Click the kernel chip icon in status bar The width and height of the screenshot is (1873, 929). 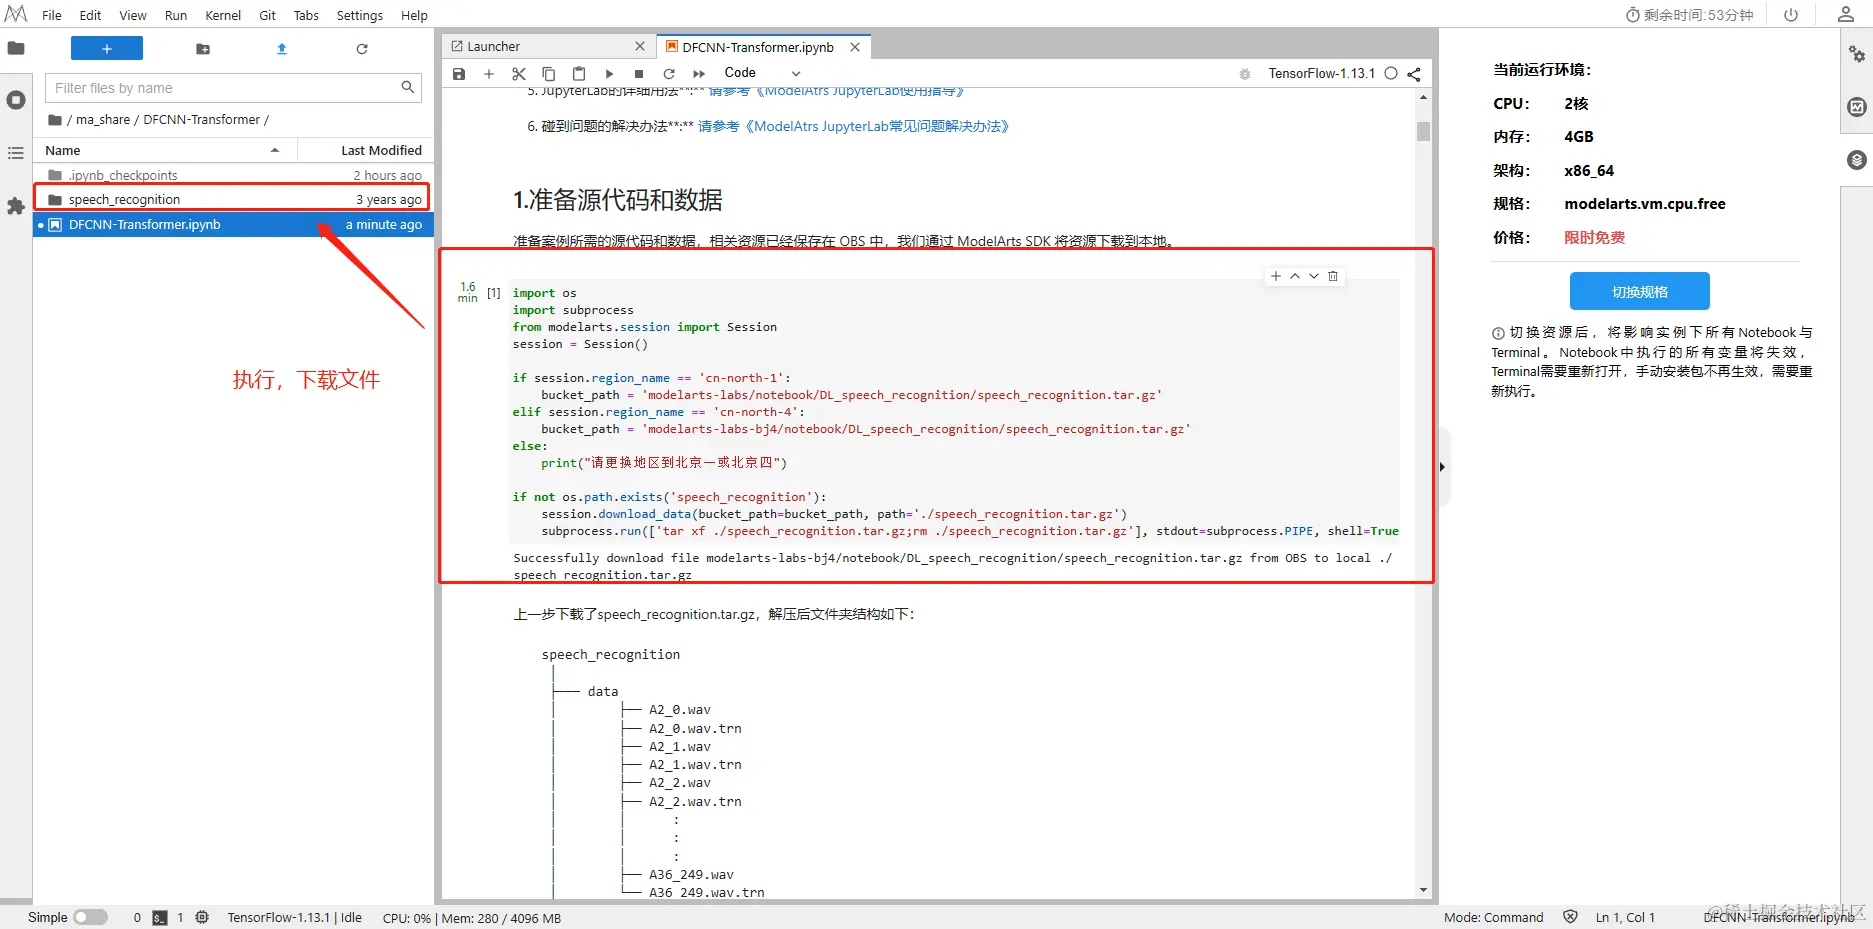202,917
